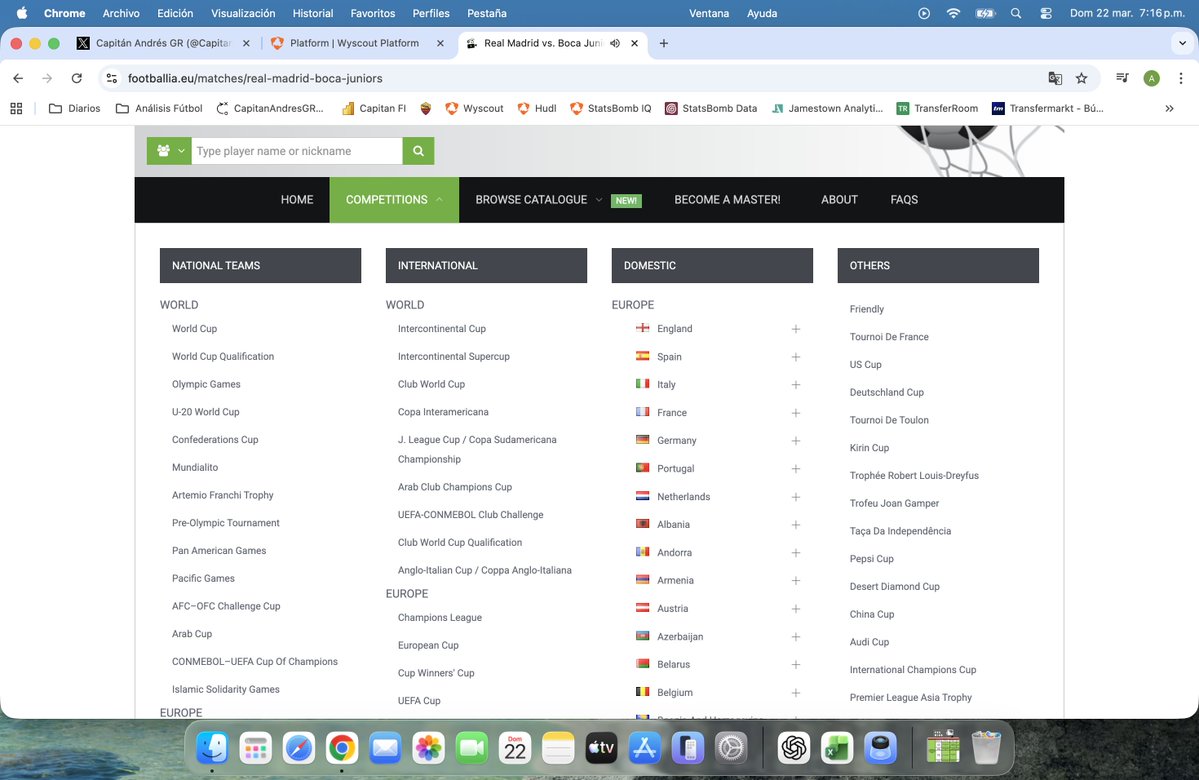Image resolution: width=1199 pixels, height=780 pixels.
Task: Open the Diarios bookmarks folder
Action: pos(74,109)
